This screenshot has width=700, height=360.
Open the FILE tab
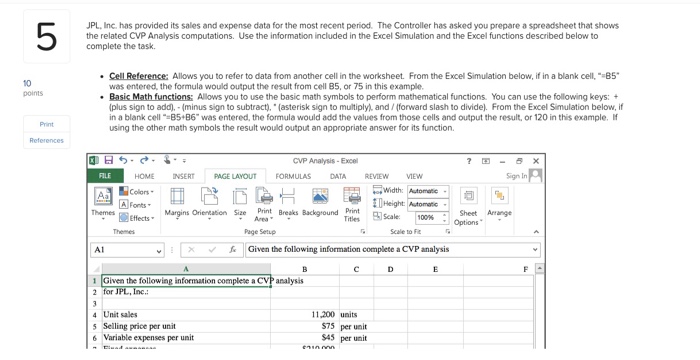[x=105, y=176]
